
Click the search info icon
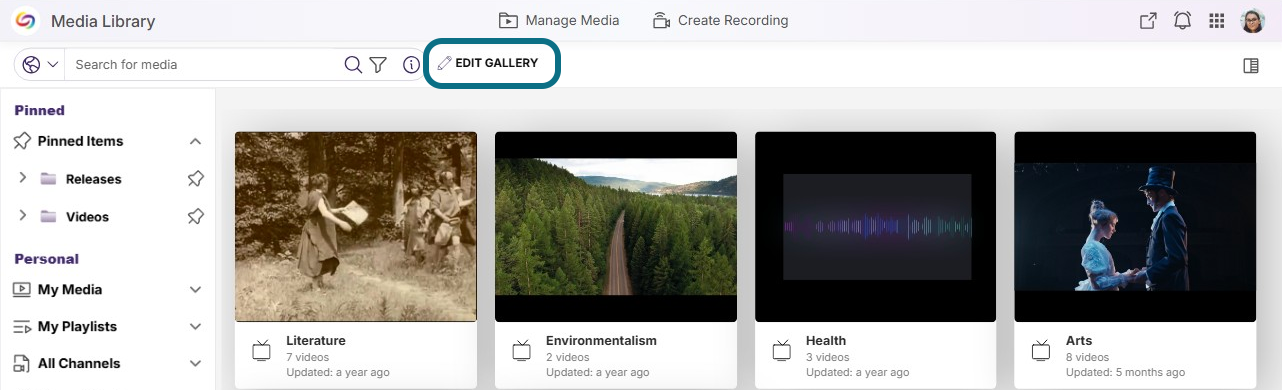tap(411, 64)
